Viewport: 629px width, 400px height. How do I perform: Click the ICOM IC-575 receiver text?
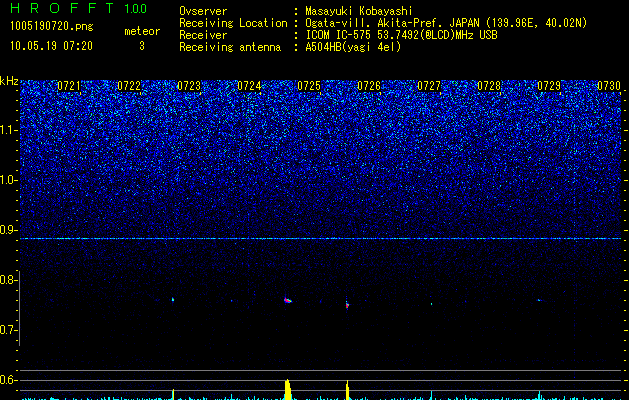(401, 35)
